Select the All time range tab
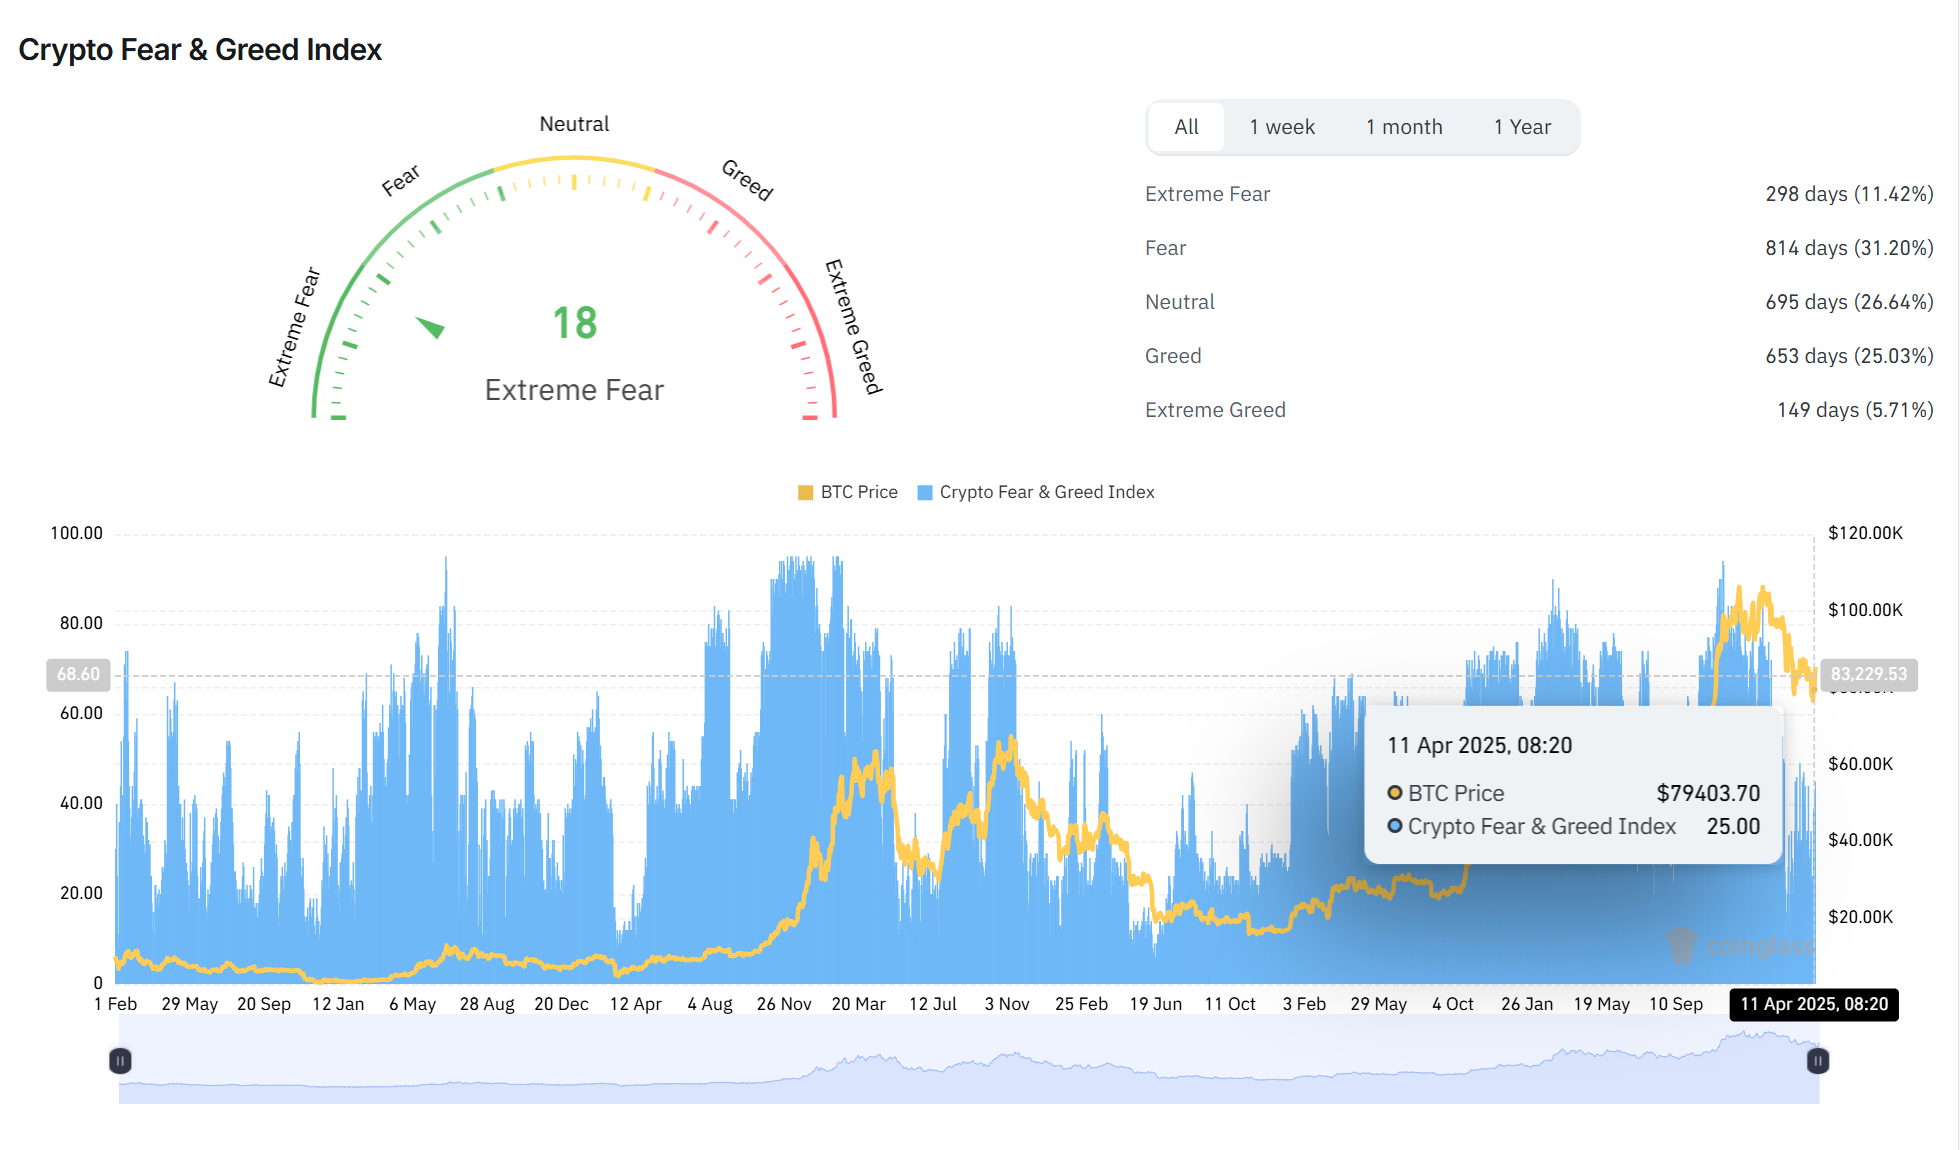This screenshot has width=1960, height=1150. tap(1186, 127)
